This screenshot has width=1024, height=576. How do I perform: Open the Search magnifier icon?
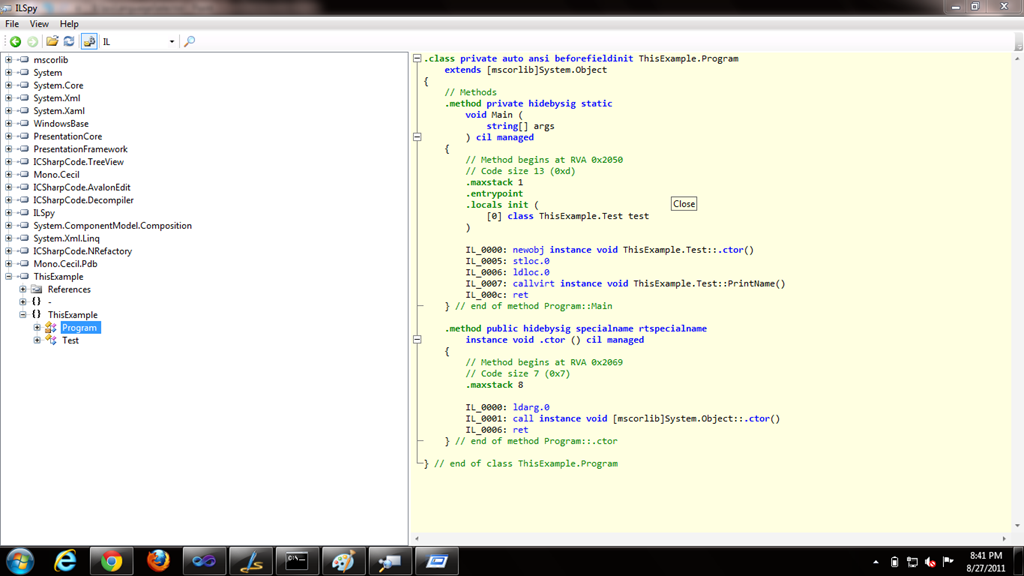[189, 41]
